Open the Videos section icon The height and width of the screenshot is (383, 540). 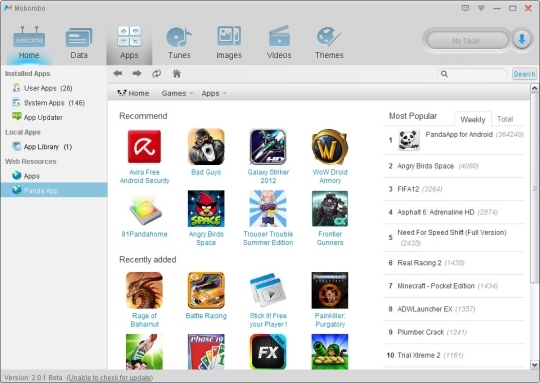pyautogui.click(x=279, y=36)
